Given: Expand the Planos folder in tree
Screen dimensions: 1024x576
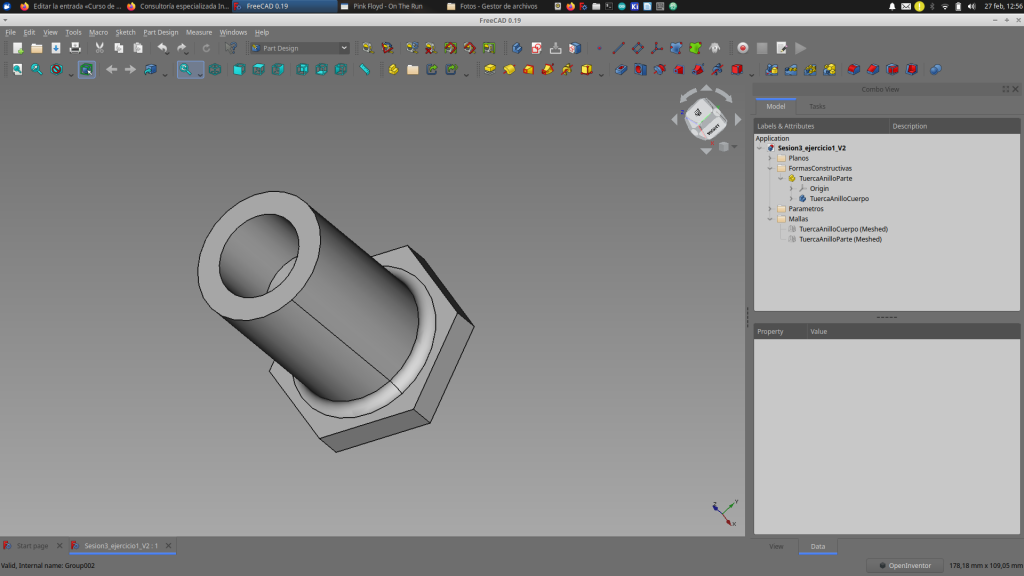Looking at the screenshot, I should (x=769, y=158).
